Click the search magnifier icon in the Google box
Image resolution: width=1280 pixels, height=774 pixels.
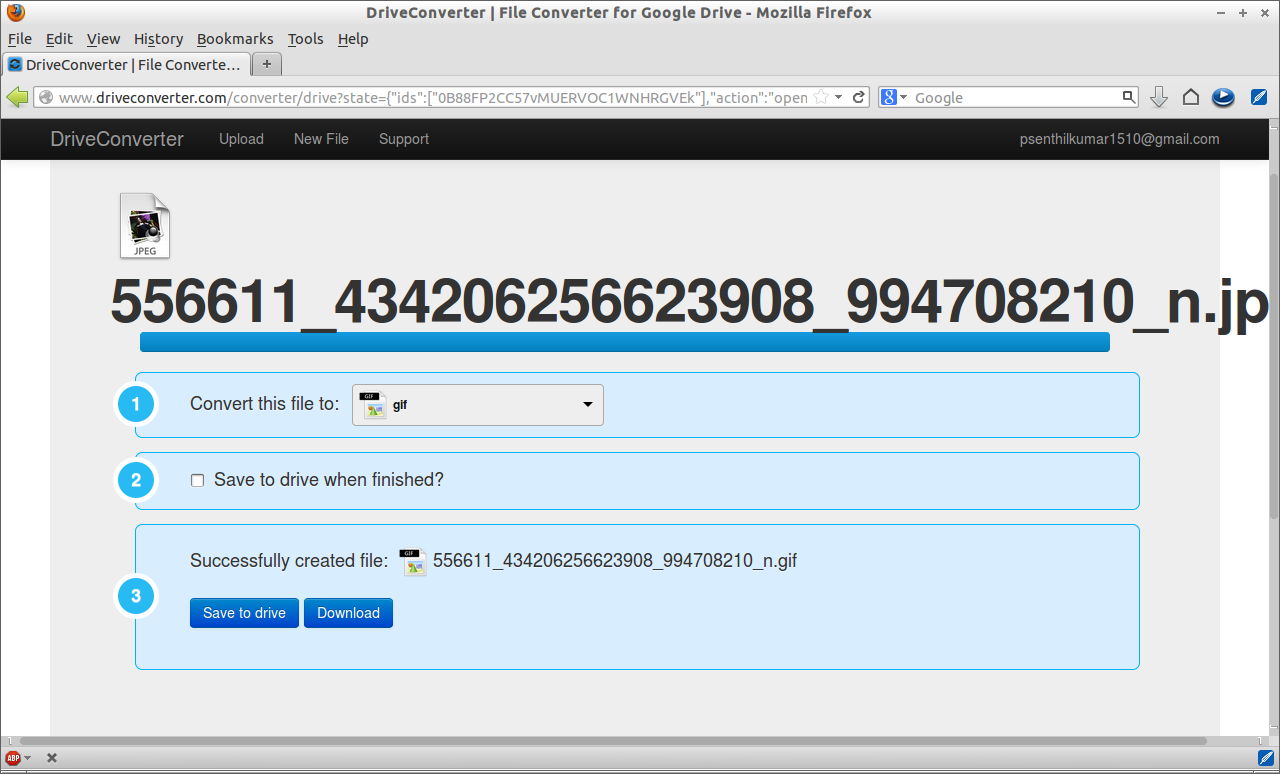[1129, 97]
